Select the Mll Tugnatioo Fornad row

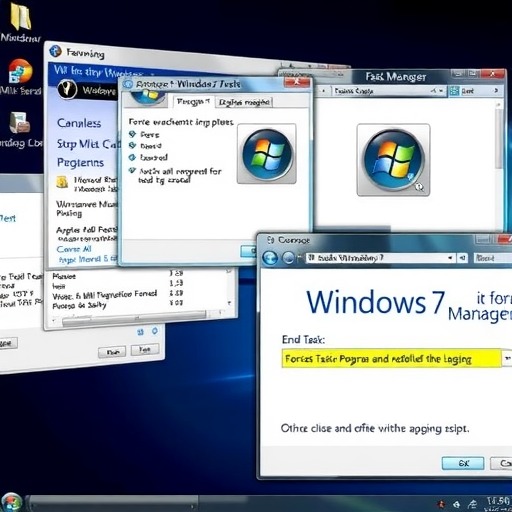[x=118, y=295]
